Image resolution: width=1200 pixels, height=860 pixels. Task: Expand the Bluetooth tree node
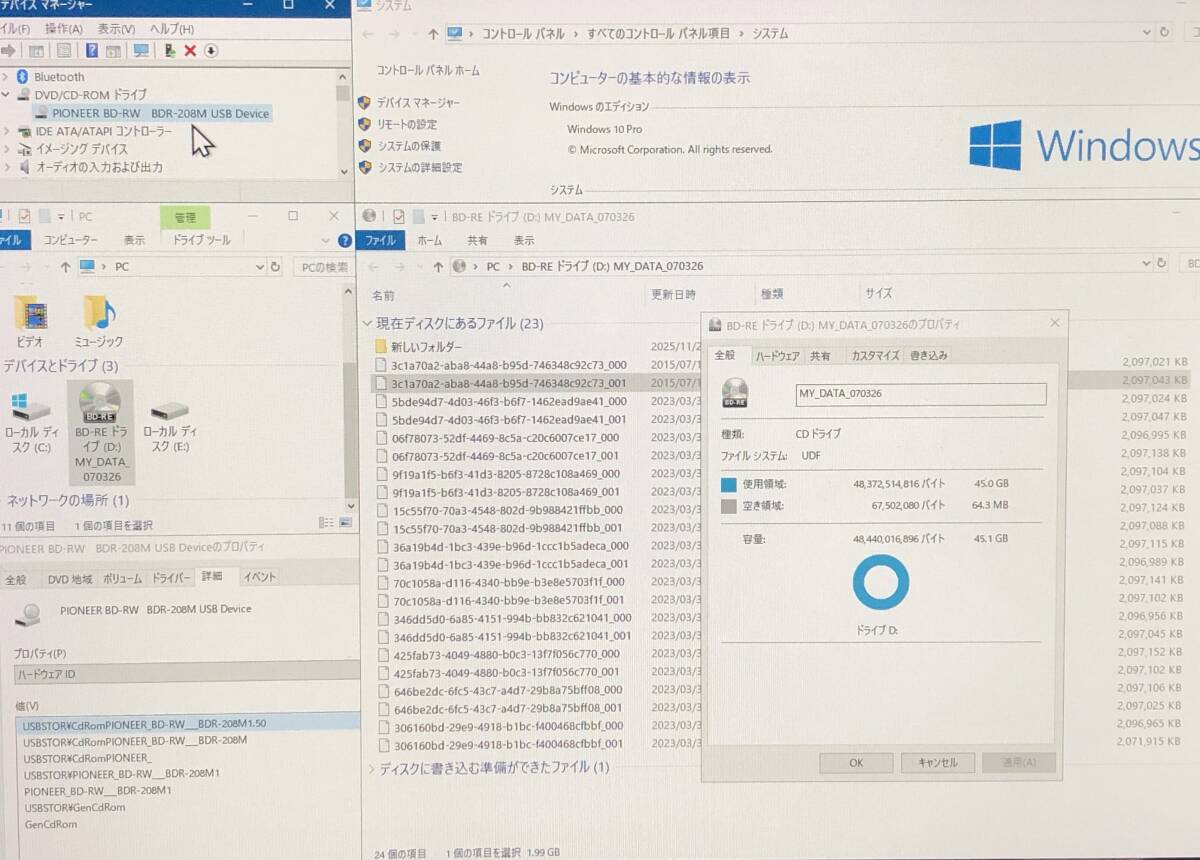click(x=6, y=77)
